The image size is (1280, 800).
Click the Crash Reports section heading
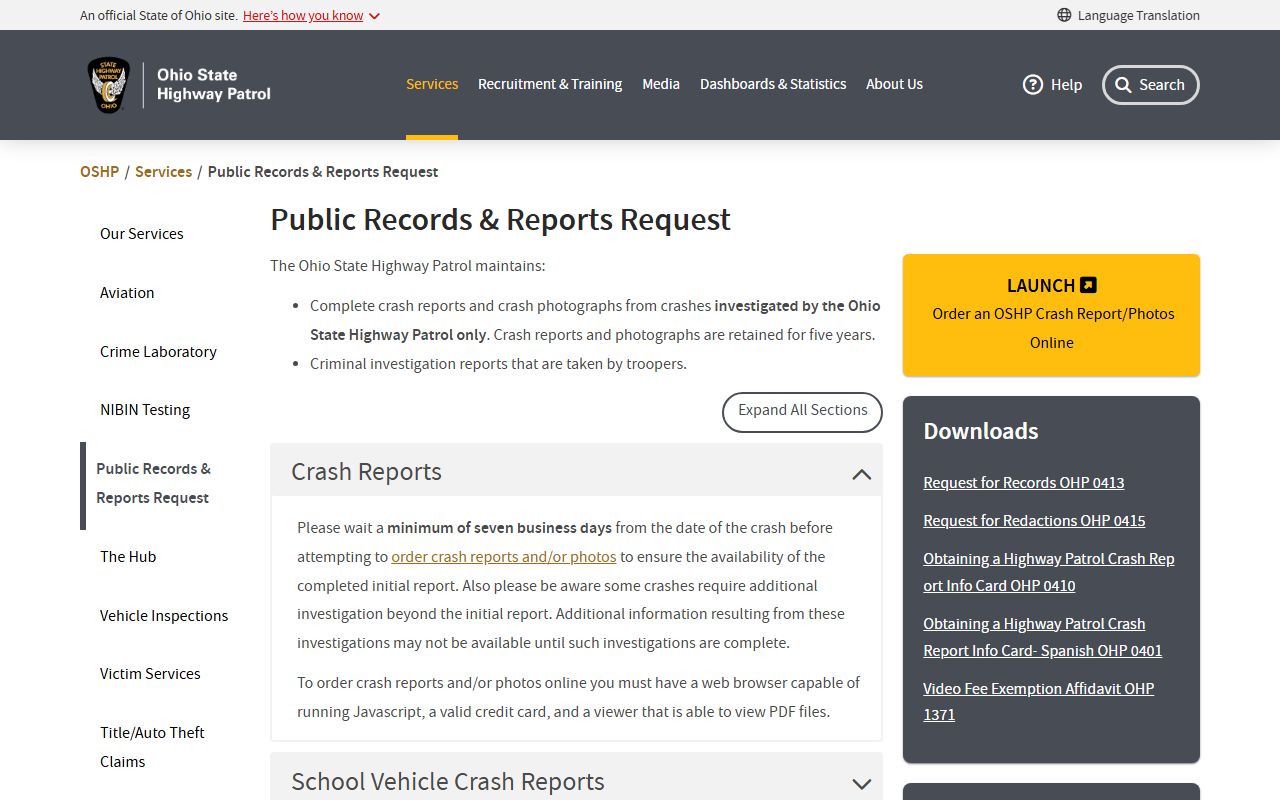366,472
